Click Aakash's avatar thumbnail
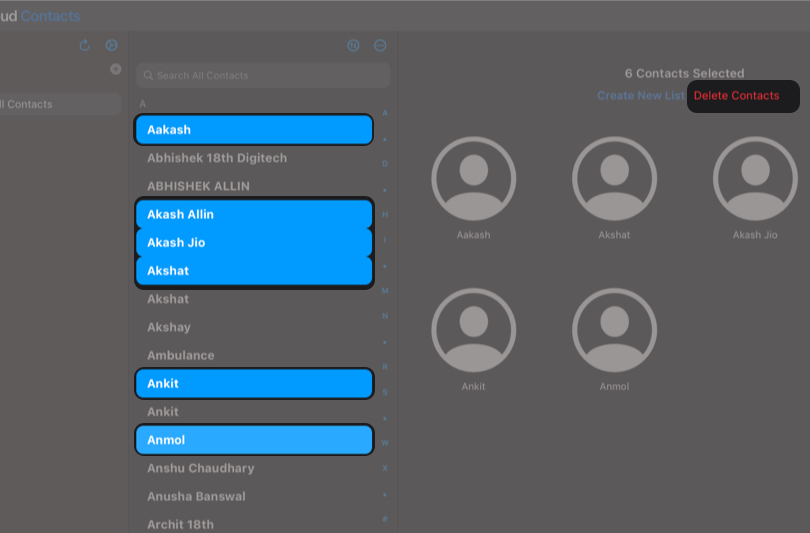 pyautogui.click(x=474, y=179)
